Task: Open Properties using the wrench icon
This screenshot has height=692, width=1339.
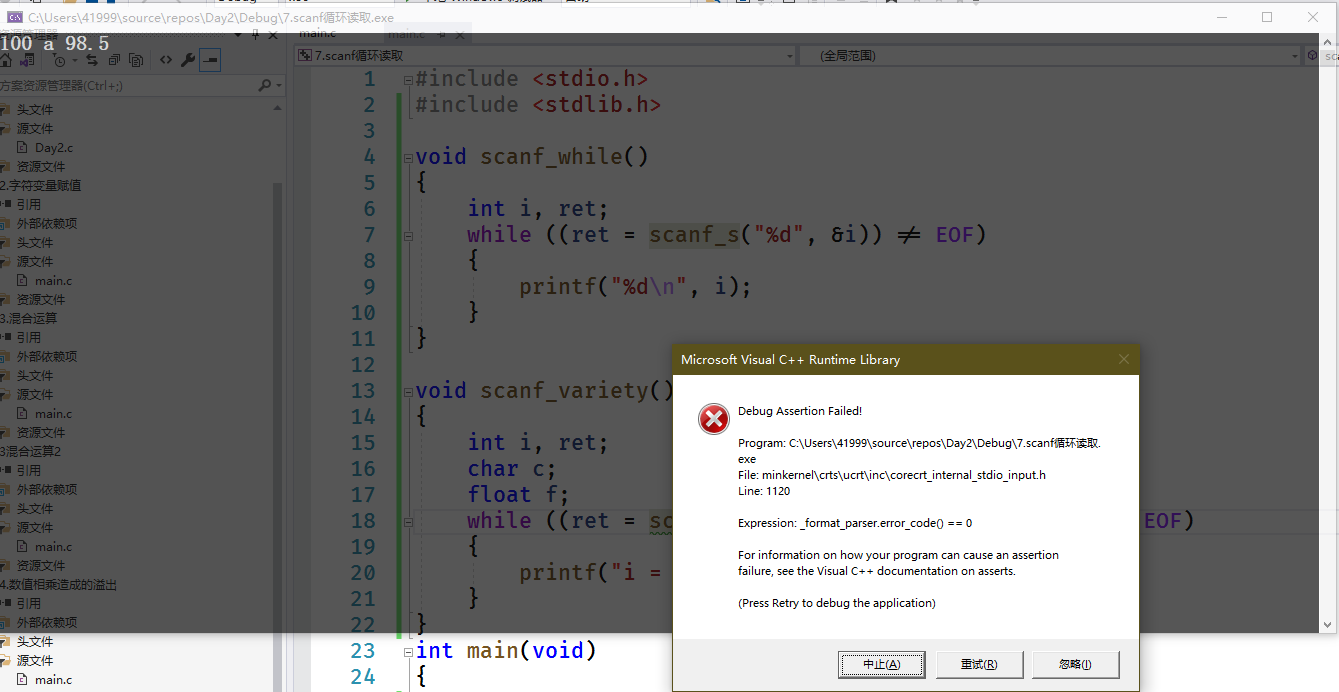Action: [187, 60]
